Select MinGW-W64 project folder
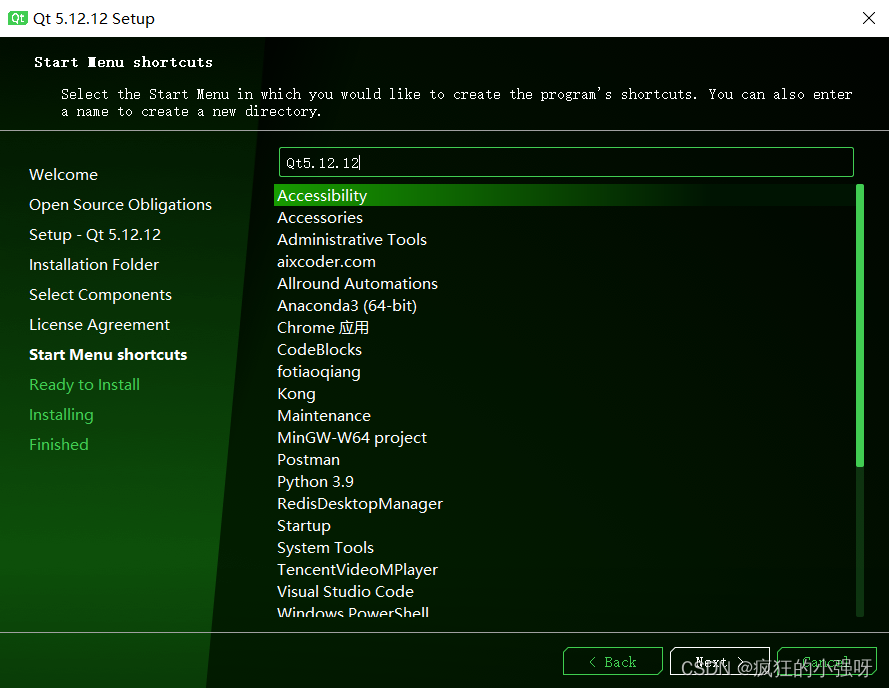The height and width of the screenshot is (688, 889). 564,437
